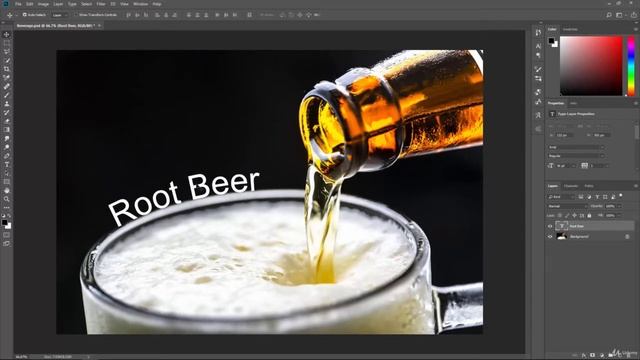Image resolution: width=640 pixels, height=360 pixels.
Task: Select the Blur tool
Action: [x=7, y=138]
